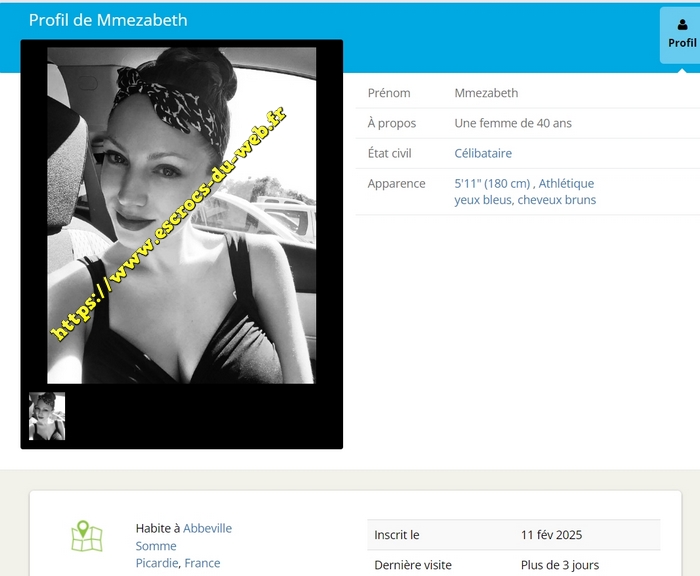Click the 'Profil de Mmezabeth' heading

[108, 20]
